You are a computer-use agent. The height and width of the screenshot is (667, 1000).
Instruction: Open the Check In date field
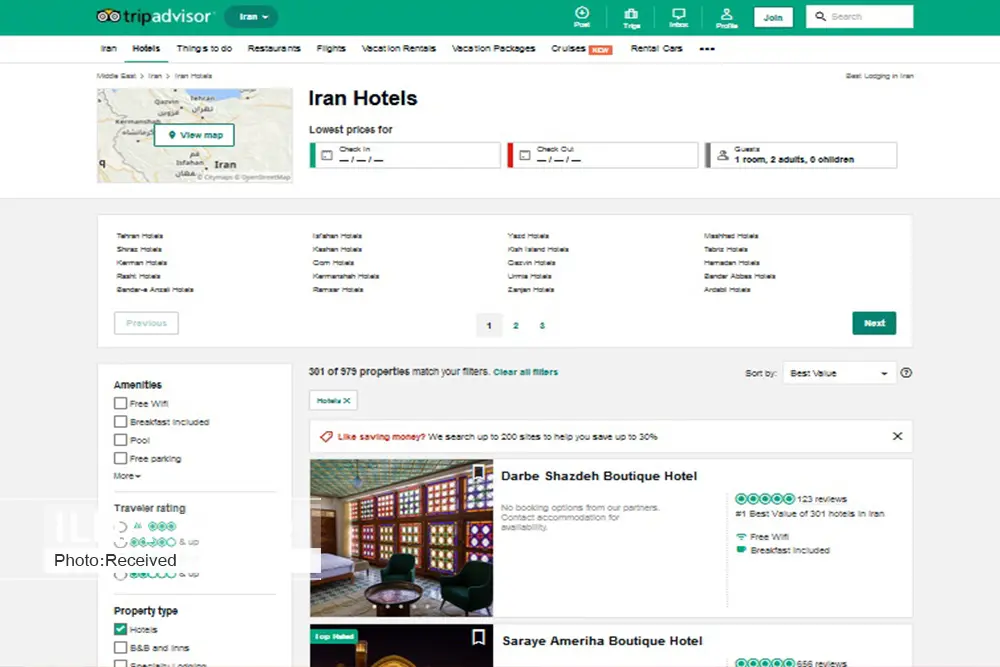[x=405, y=155]
